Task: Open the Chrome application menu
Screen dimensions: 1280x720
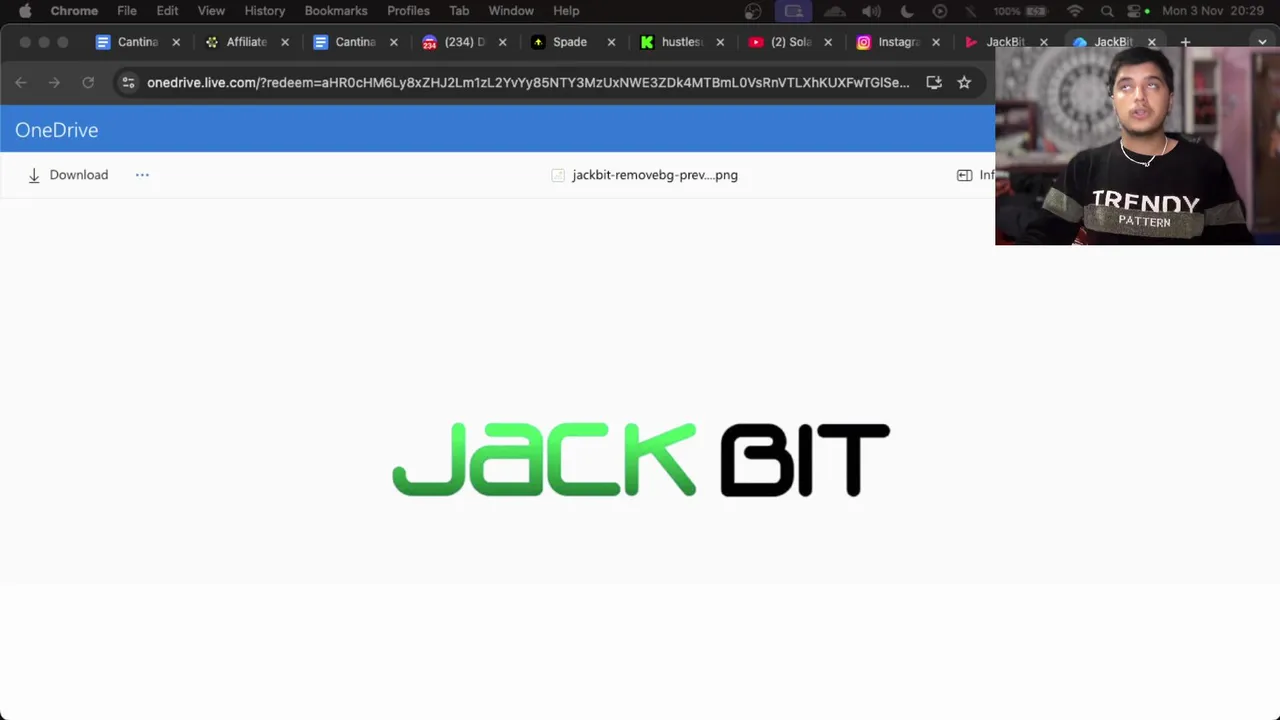Action: [74, 11]
